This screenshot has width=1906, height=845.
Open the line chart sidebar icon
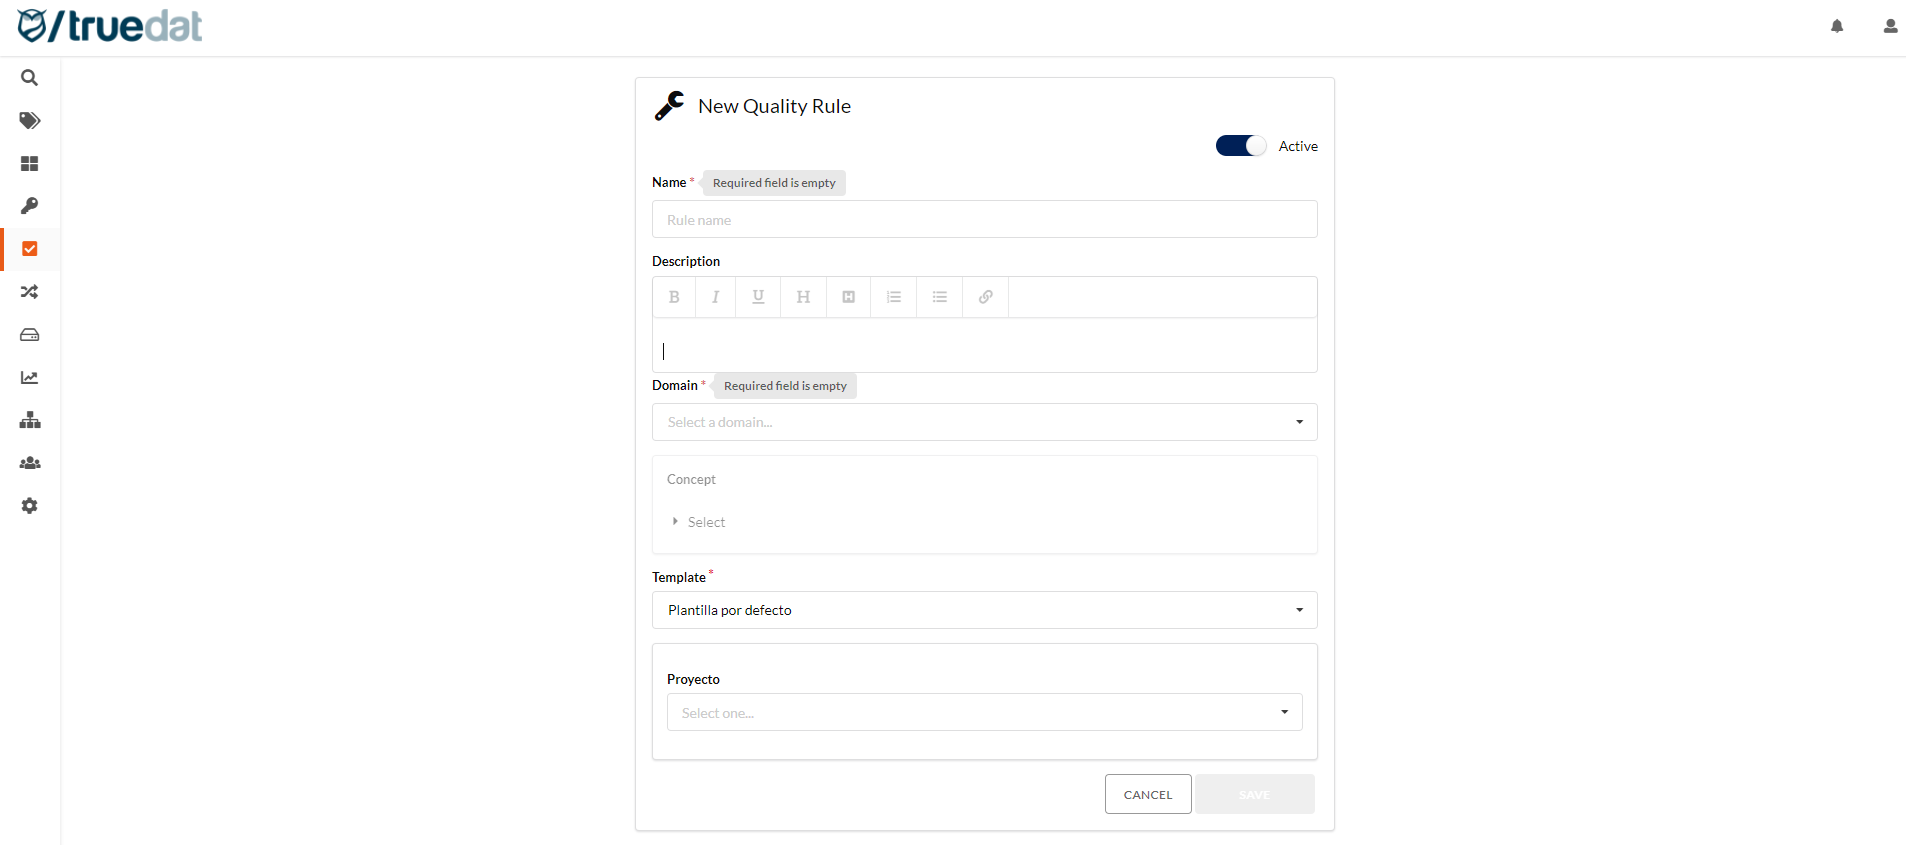pos(30,378)
